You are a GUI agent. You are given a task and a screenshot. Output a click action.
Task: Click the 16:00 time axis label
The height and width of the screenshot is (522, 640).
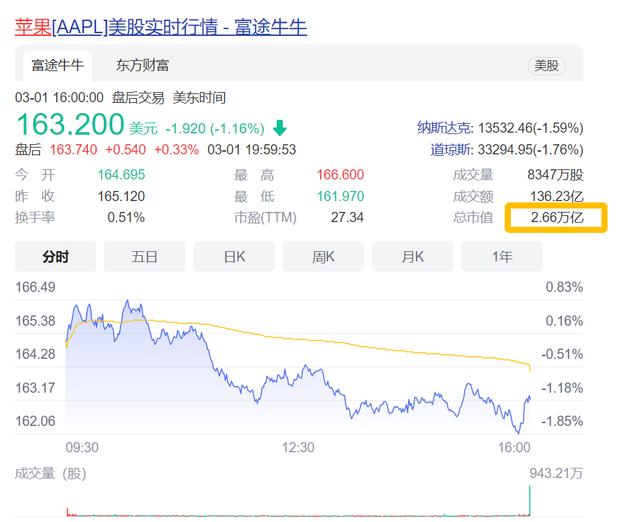514,448
